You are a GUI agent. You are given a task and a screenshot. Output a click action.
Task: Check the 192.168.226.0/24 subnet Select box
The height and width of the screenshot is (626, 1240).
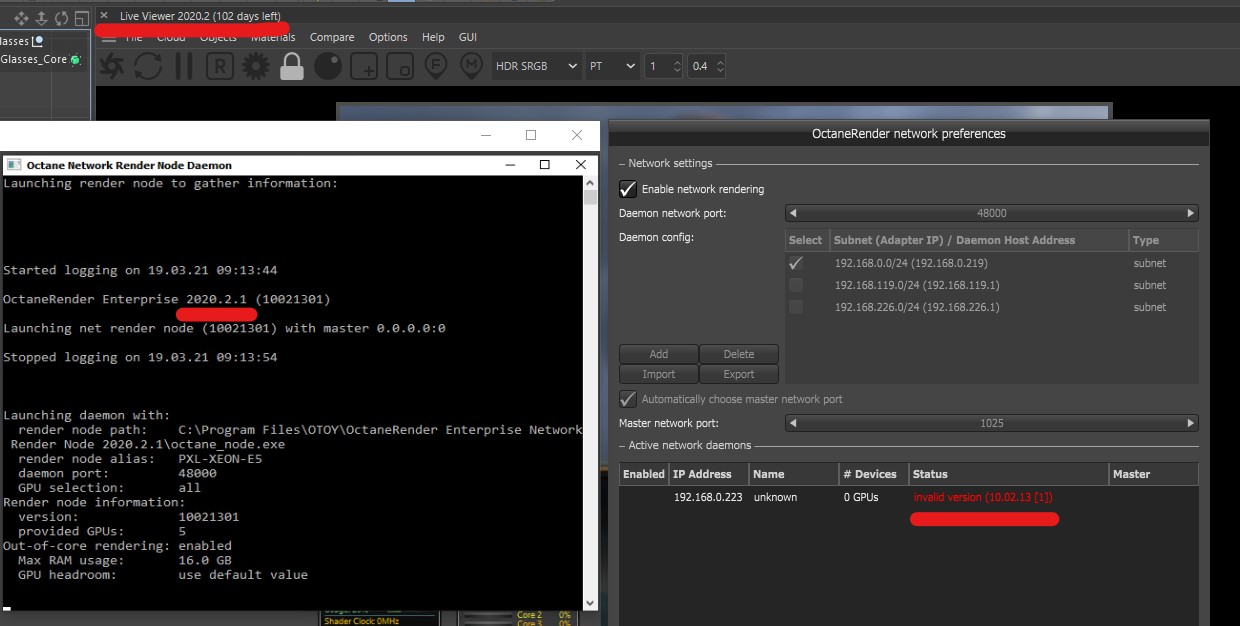[x=796, y=307]
